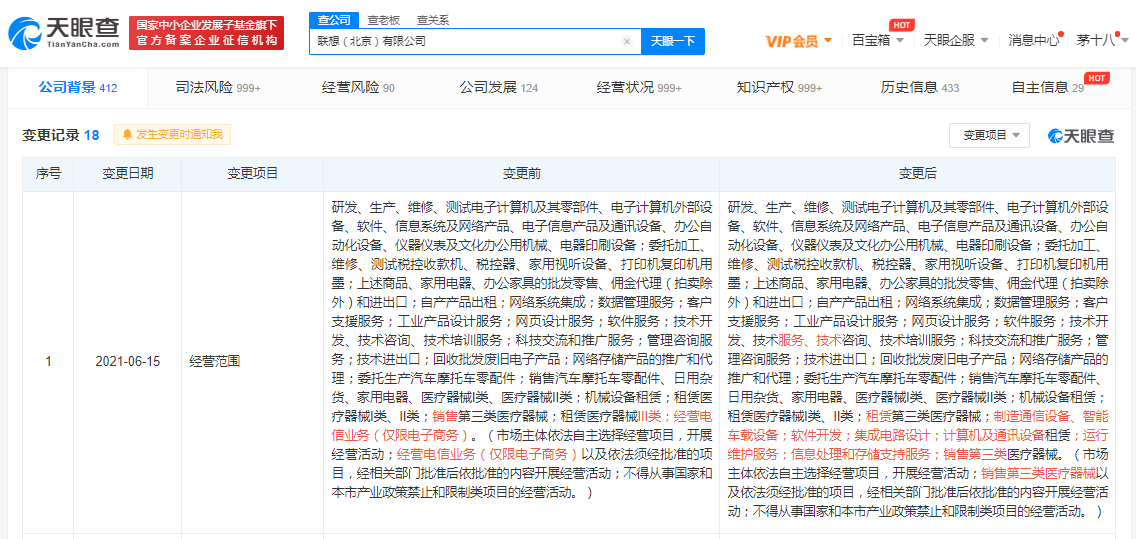Switch to the 历史信息 tab
This screenshot has height=539, width=1136.
tap(919, 88)
